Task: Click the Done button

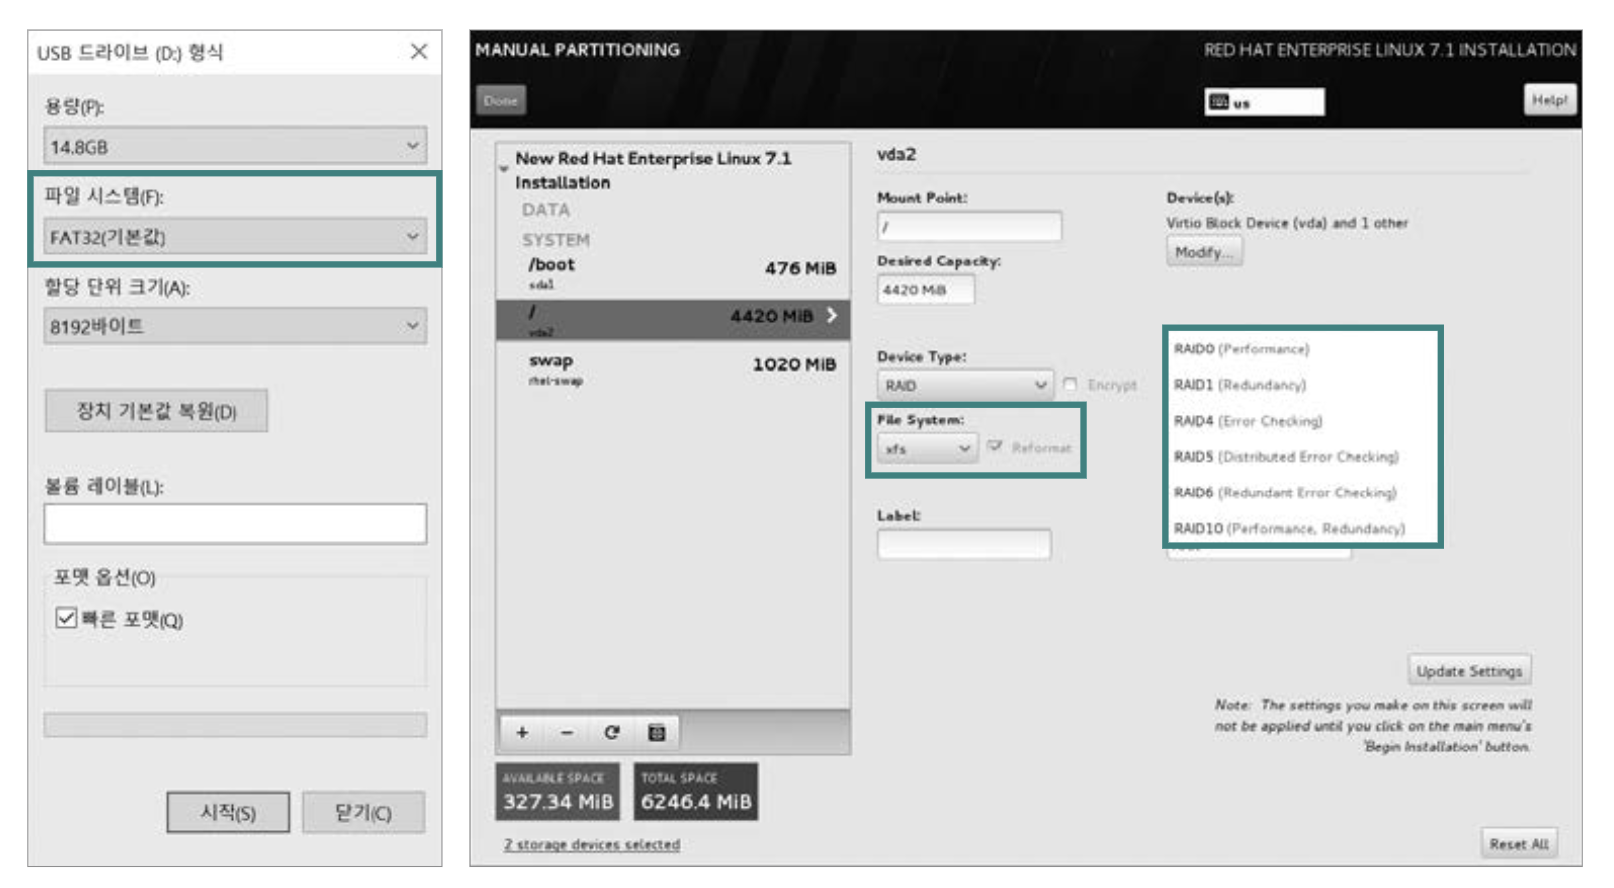Action: [x=501, y=100]
